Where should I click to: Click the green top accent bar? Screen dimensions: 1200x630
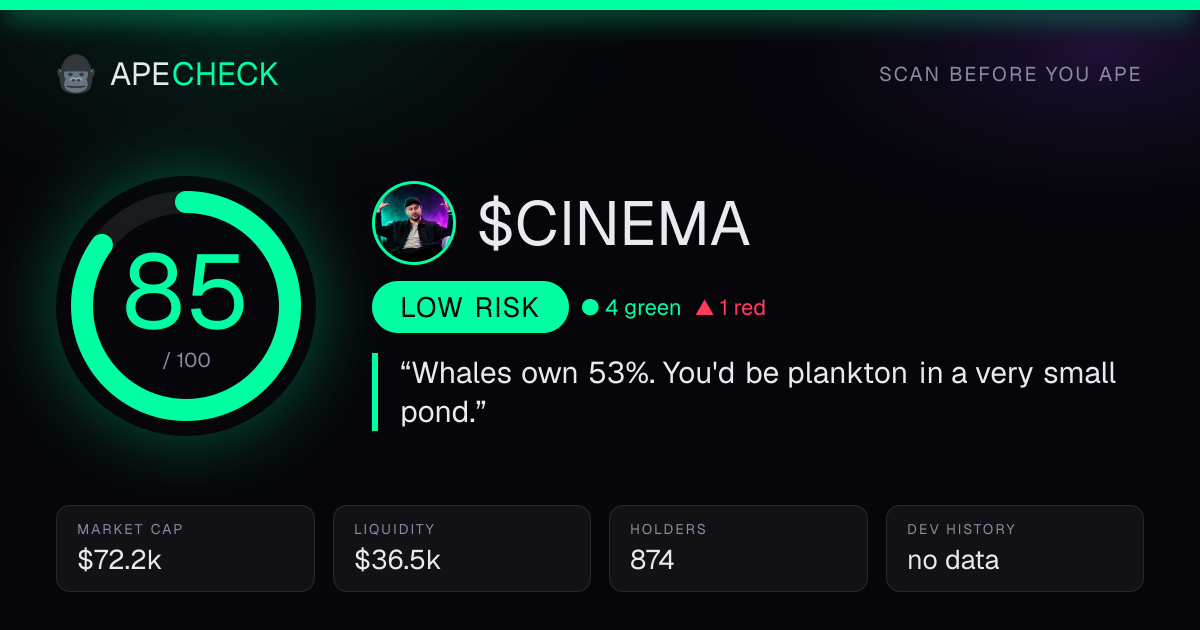tap(600, 5)
